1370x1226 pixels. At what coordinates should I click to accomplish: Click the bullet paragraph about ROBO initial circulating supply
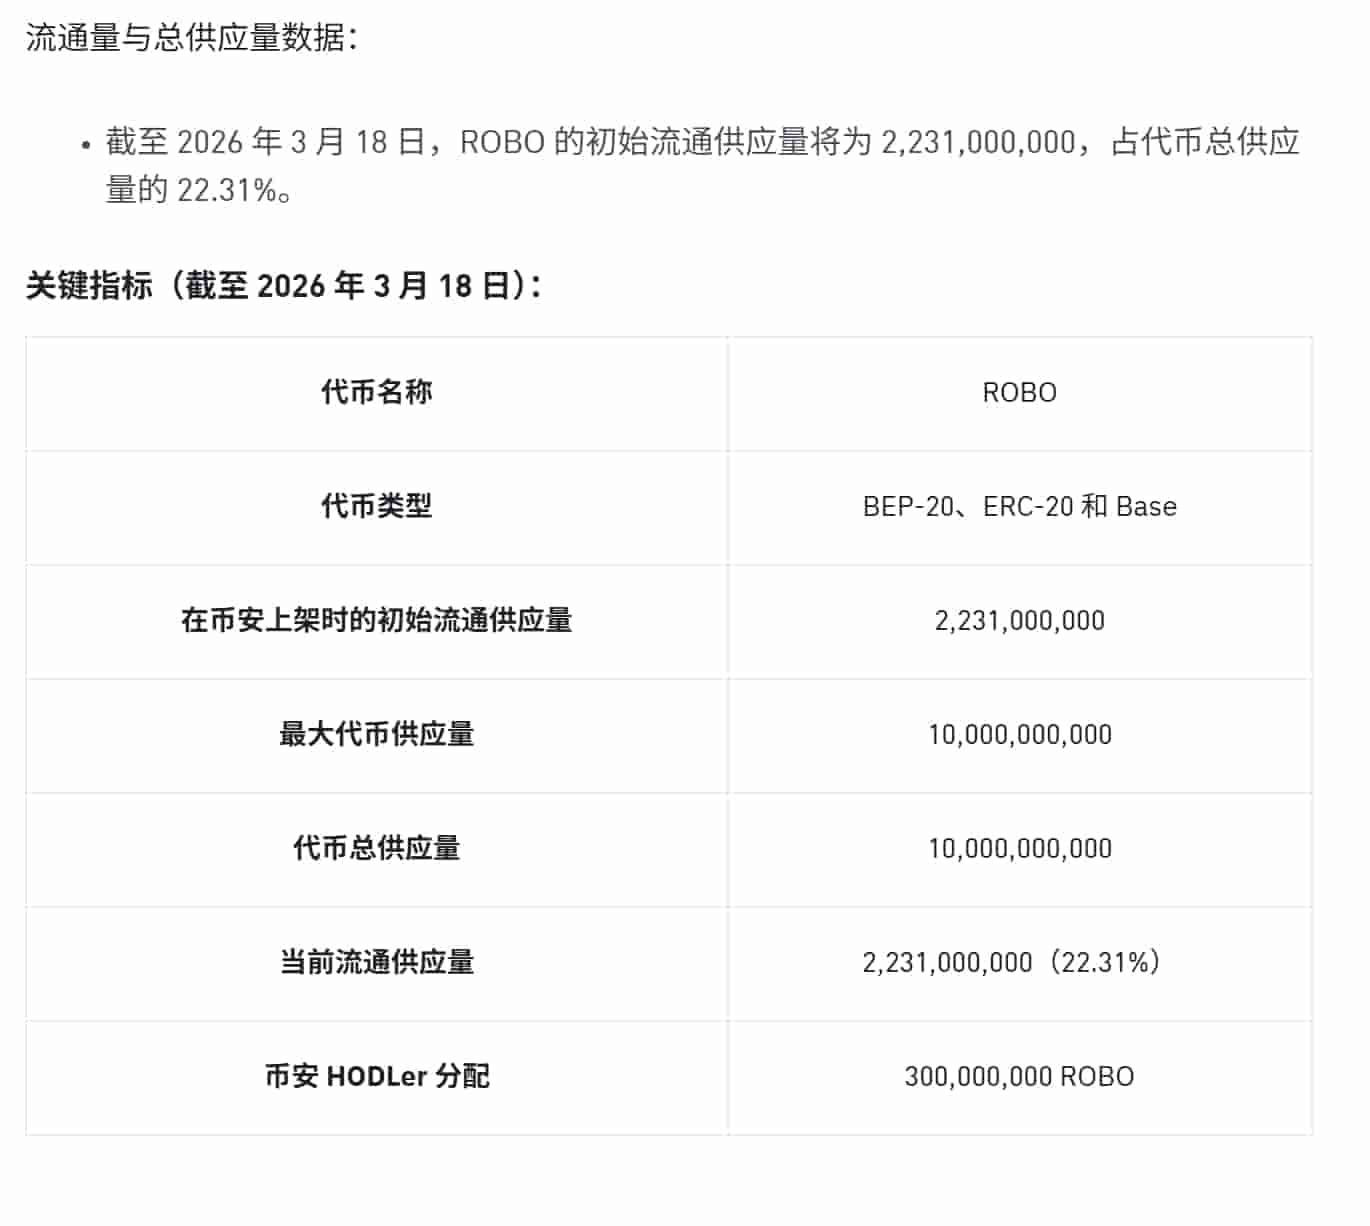tap(702, 165)
